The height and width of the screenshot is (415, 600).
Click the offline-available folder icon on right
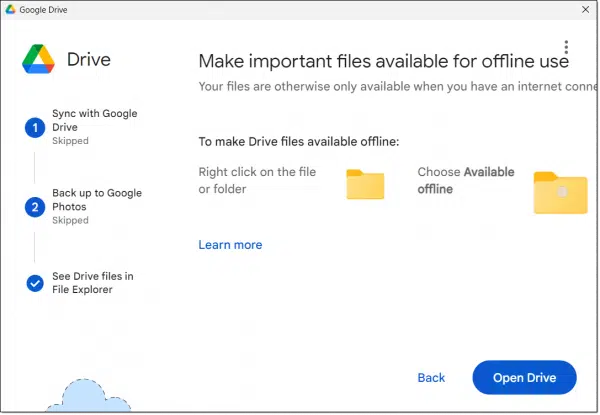(560, 192)
